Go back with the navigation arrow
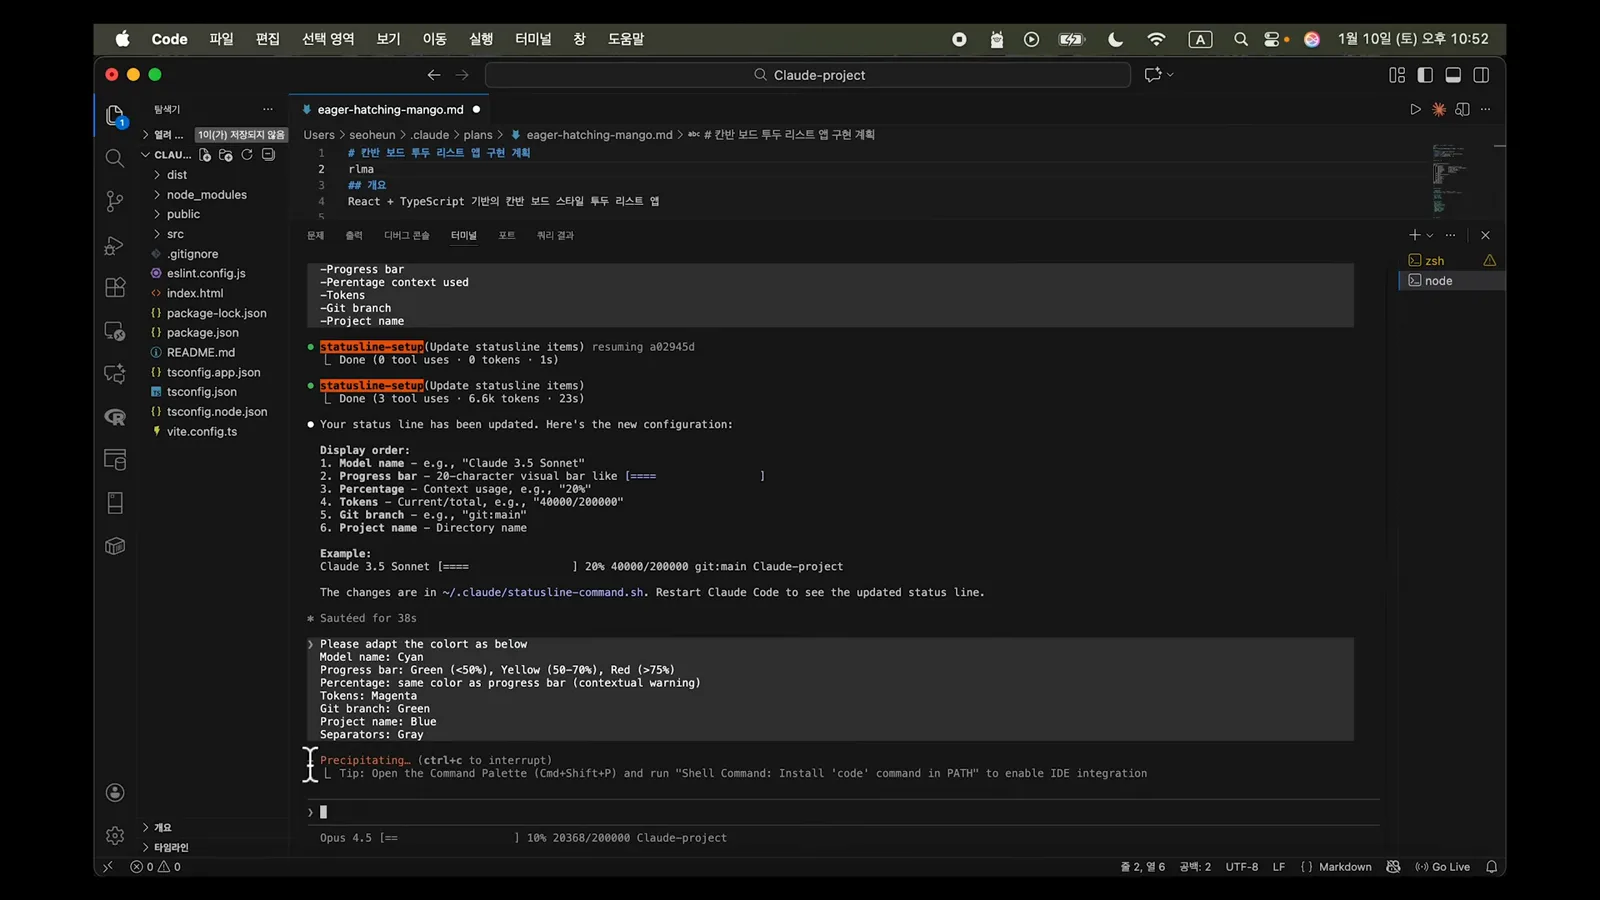 pyautogui.click(x=433, y=75)
